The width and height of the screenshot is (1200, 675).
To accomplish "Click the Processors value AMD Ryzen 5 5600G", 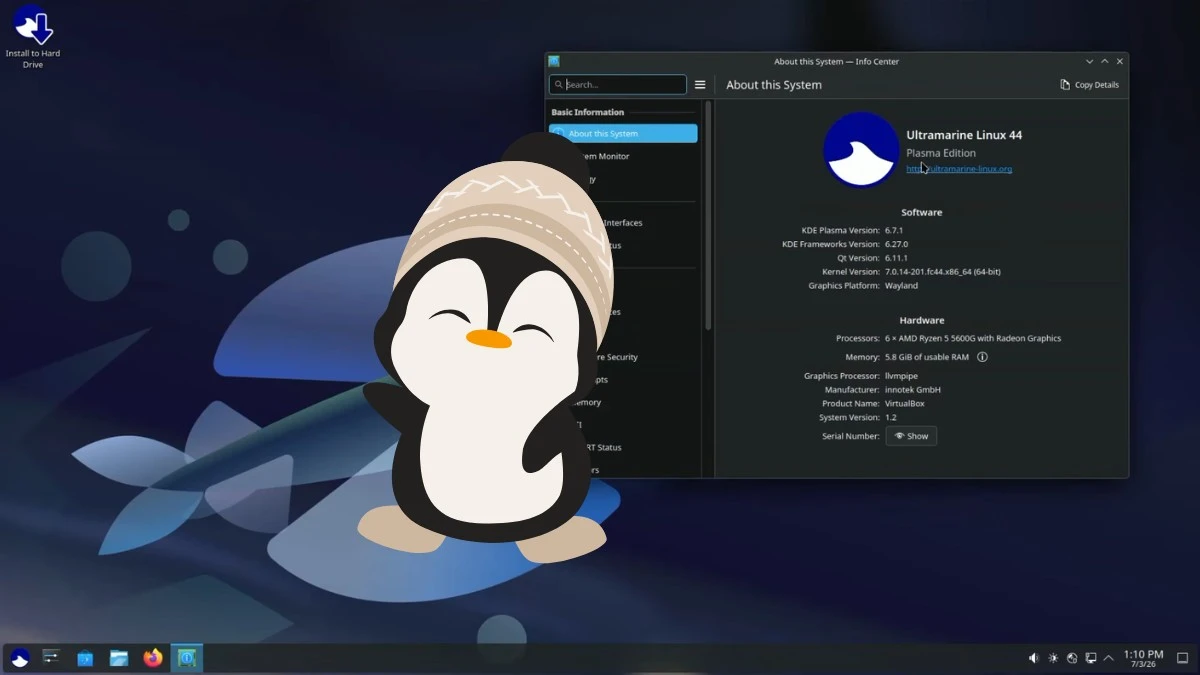I will (973, 338).
